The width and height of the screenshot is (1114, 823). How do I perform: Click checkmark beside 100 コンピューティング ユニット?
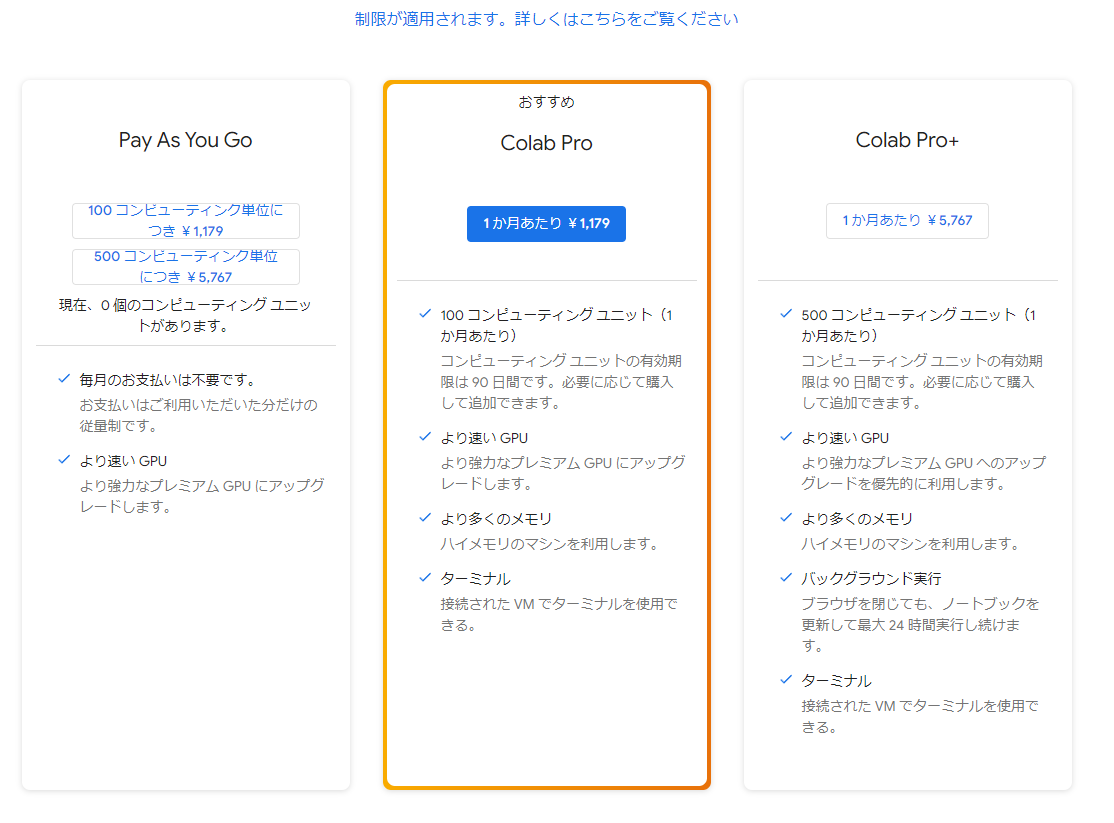point(425,313)
